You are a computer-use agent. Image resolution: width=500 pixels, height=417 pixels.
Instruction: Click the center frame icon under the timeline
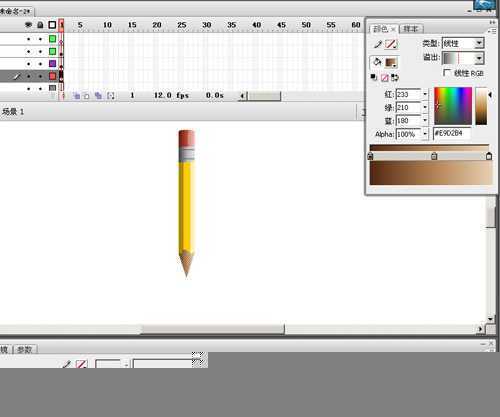(x=63, y=96)
